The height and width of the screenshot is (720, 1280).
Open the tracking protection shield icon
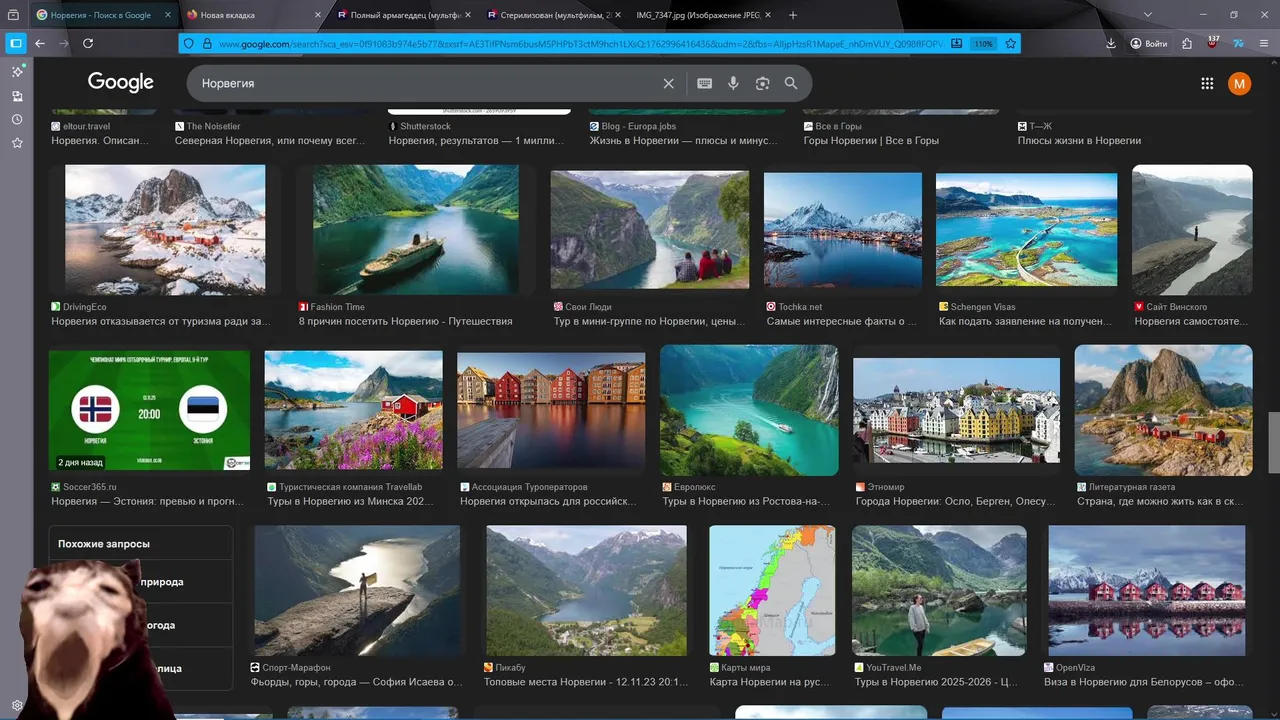click(x=190, y=44)
